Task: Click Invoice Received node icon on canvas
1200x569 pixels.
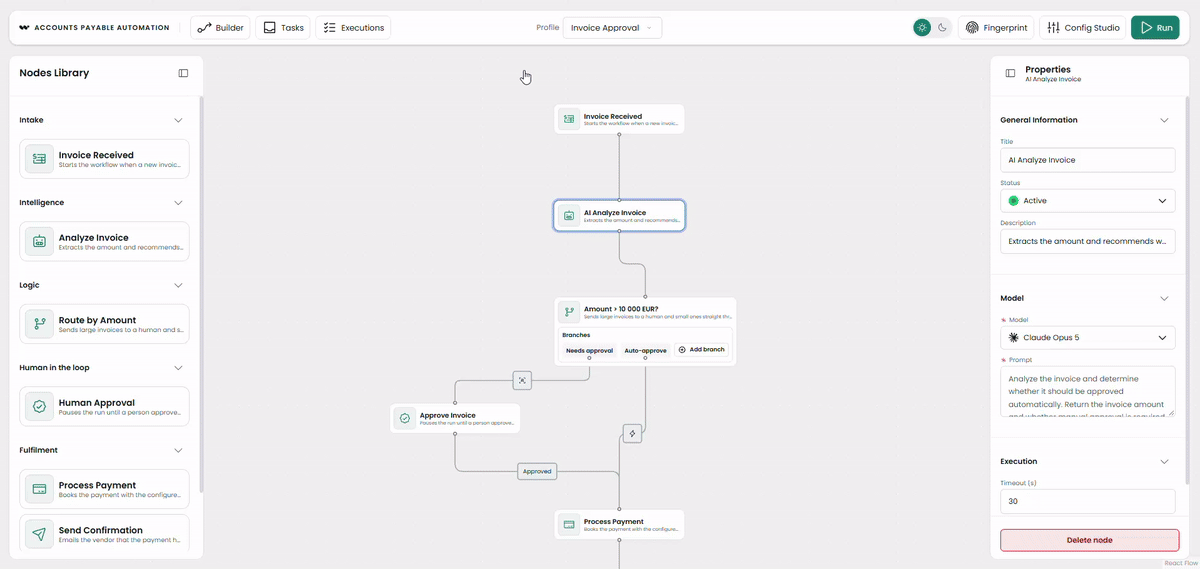Action: 569,119
